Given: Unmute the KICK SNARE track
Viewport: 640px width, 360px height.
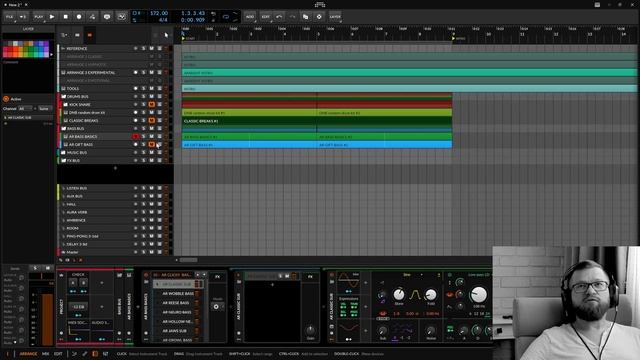Looking at the screenshot, I should [x=151, y=104].
